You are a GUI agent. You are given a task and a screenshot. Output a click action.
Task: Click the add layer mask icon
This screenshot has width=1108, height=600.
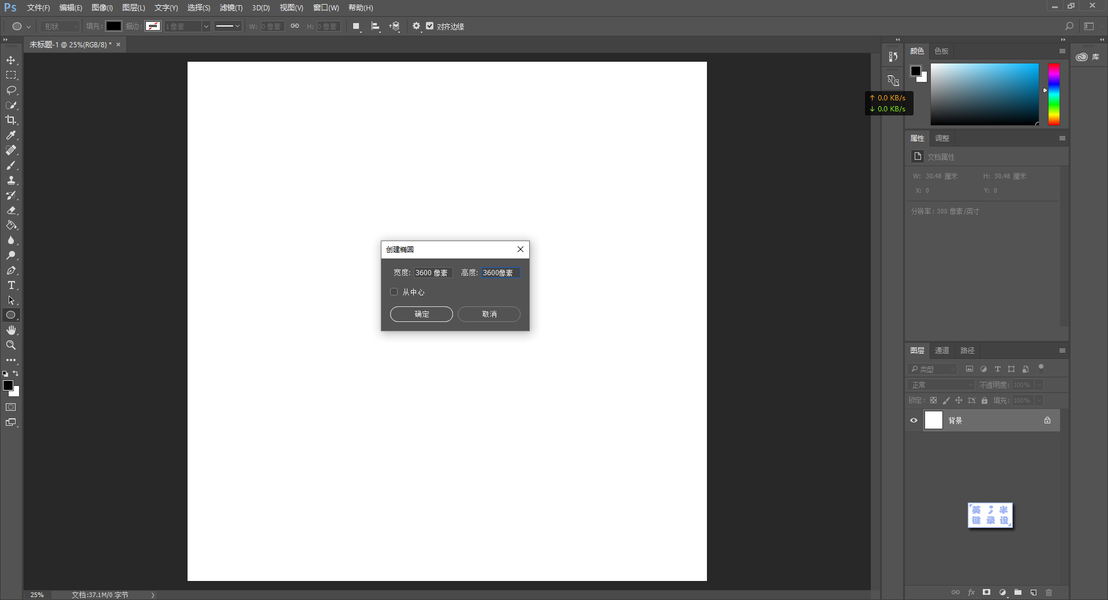(986, 592)
